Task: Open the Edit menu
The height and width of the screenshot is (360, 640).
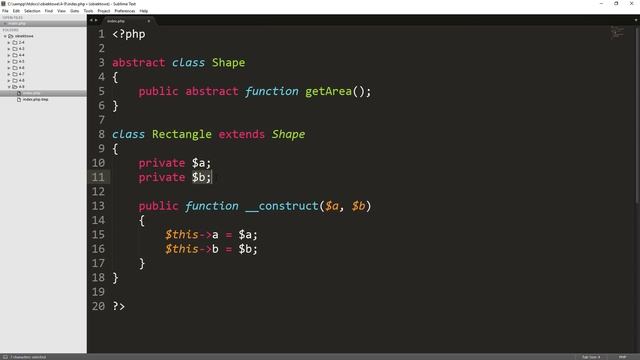Action: pos(16,11)
